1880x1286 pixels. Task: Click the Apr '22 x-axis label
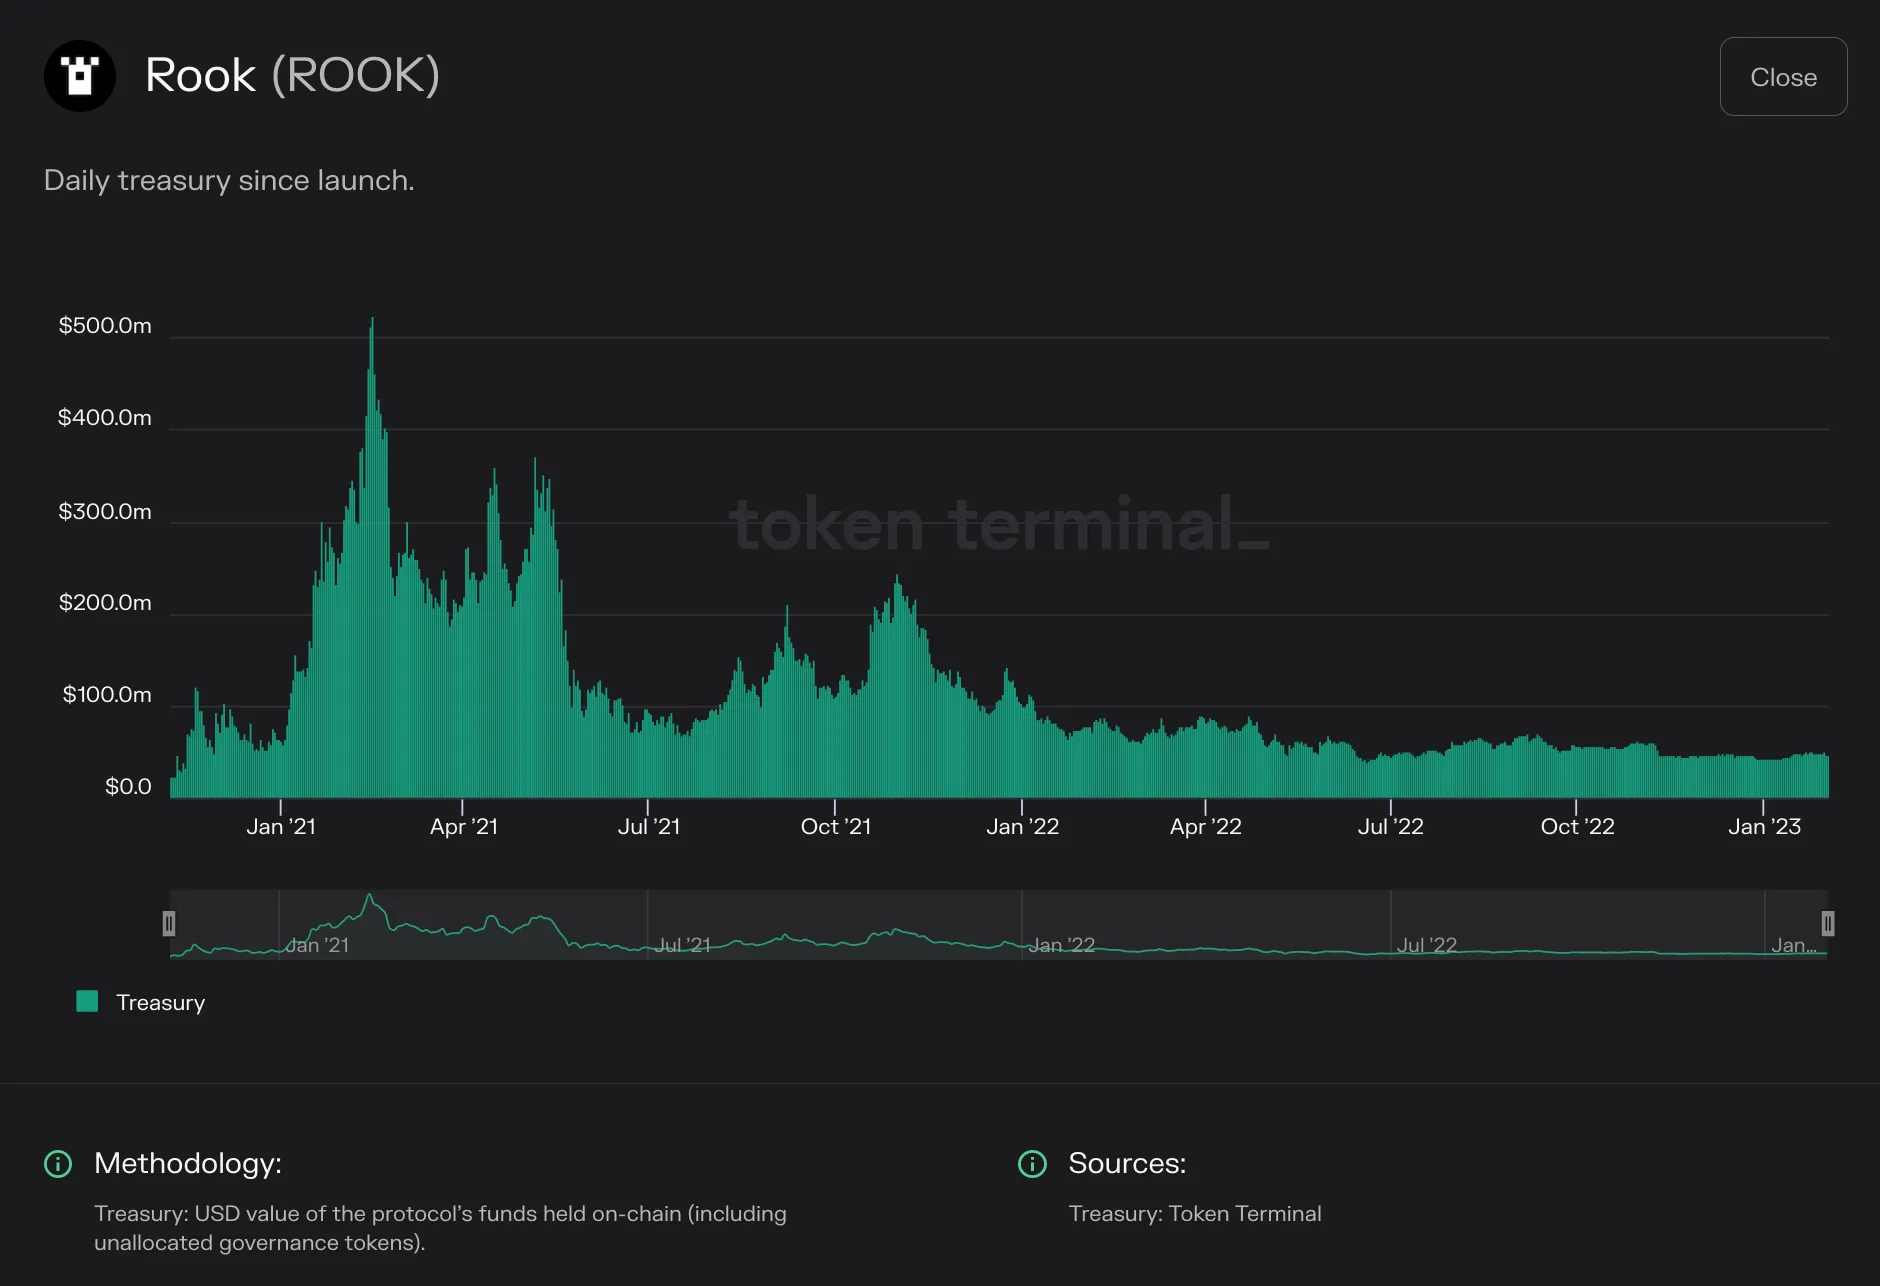pos(1205,827)
